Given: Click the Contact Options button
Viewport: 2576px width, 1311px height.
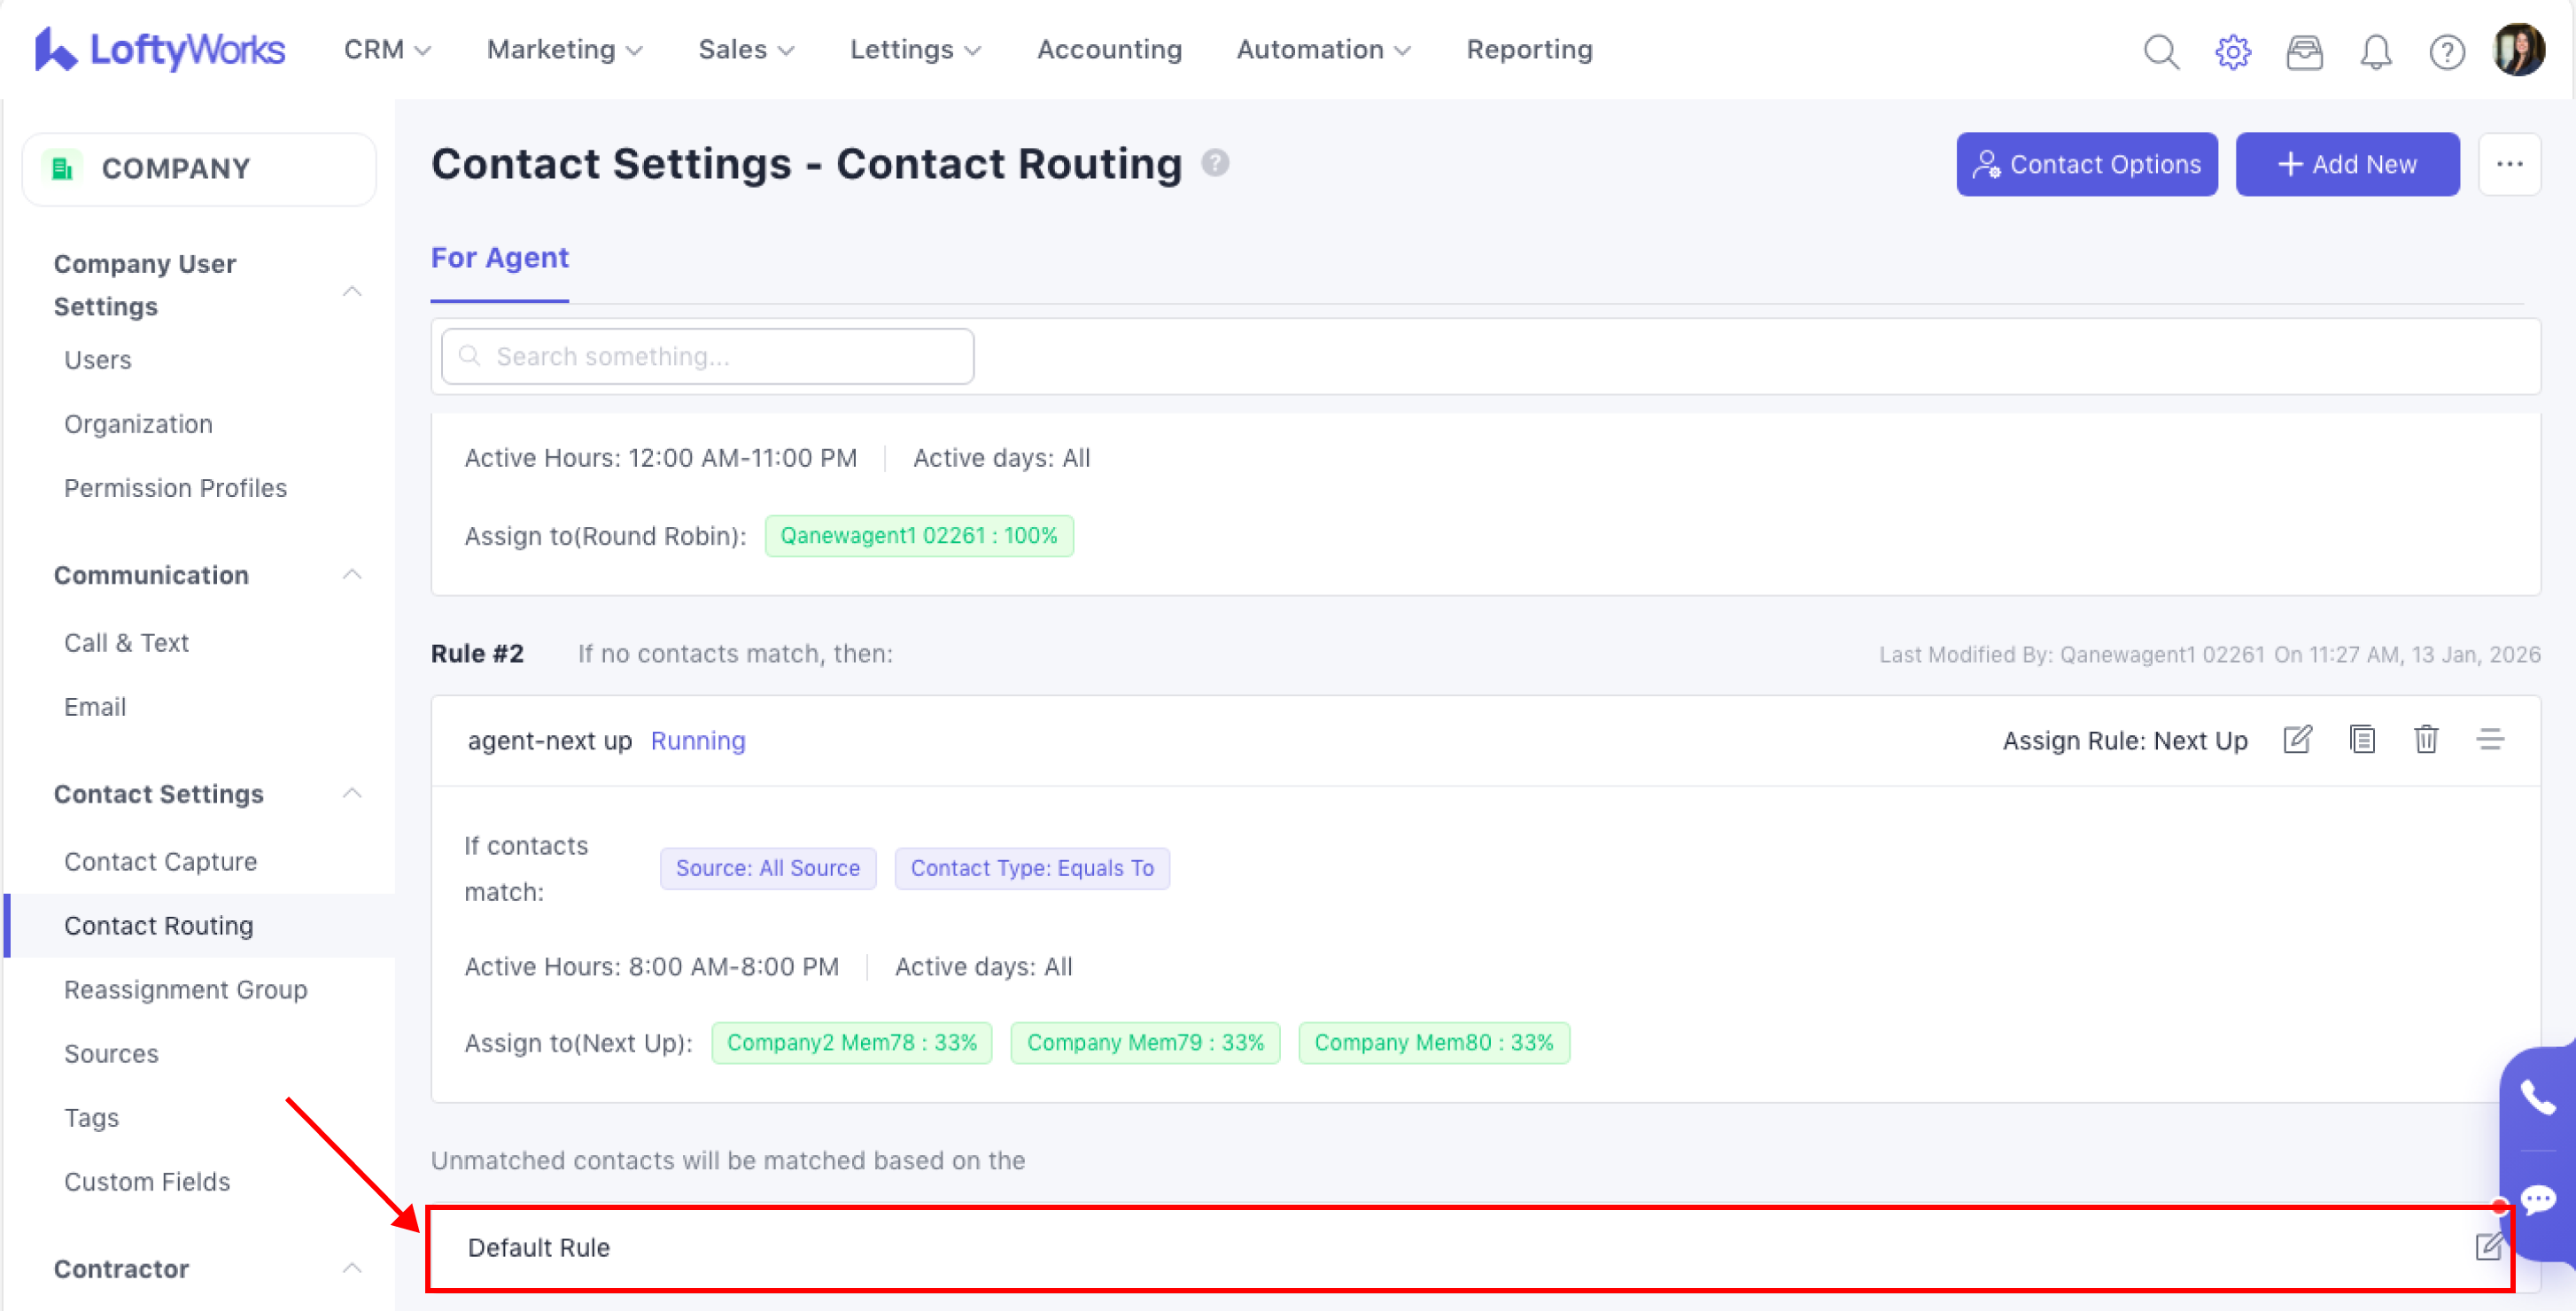Looking at the screenshot, I should (2086, 164).
